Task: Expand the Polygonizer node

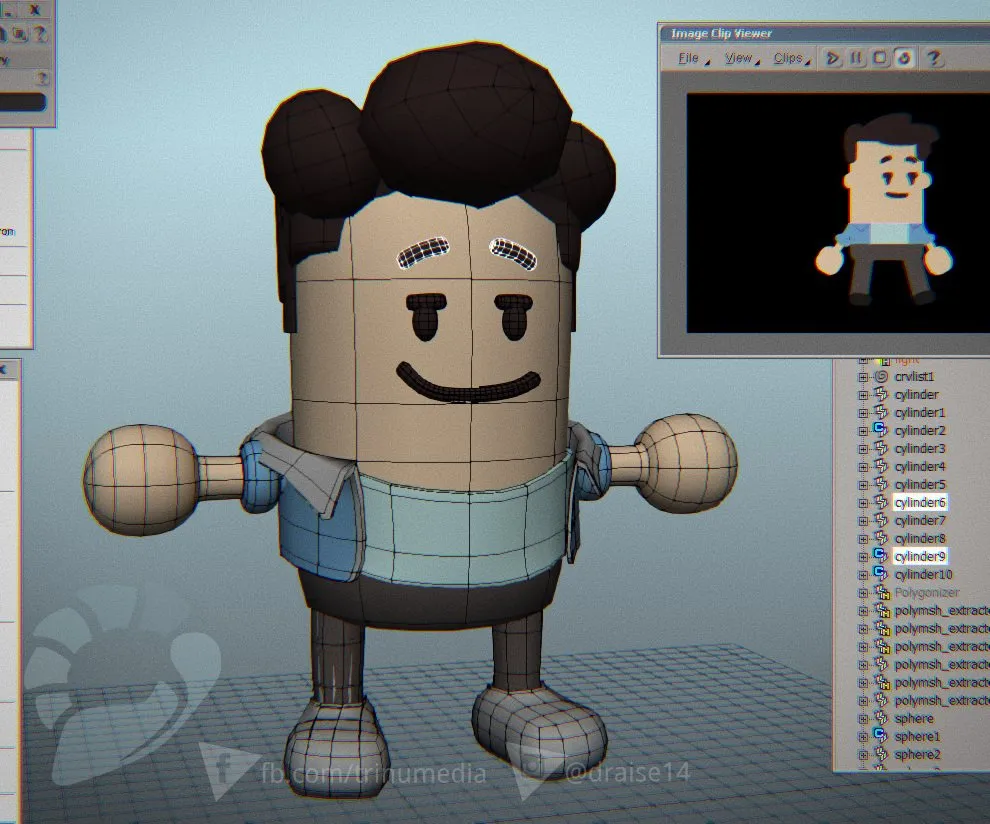Action: (x=864, y=593)
